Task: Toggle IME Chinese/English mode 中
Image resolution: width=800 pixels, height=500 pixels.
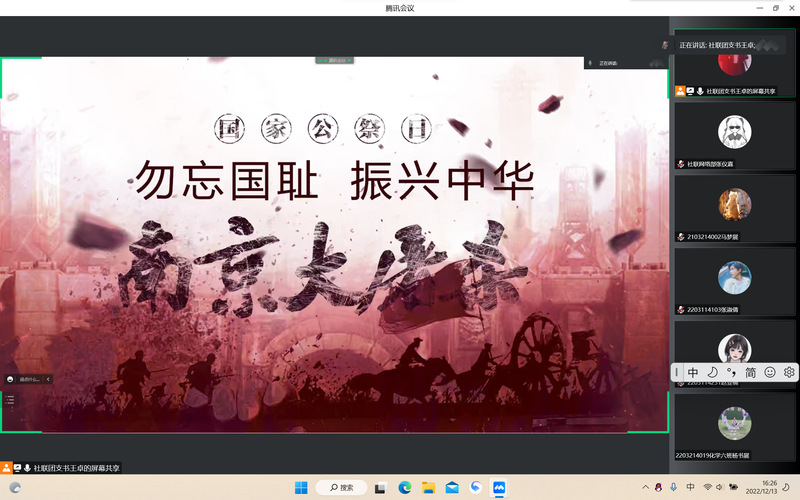Action: [693, 372]
